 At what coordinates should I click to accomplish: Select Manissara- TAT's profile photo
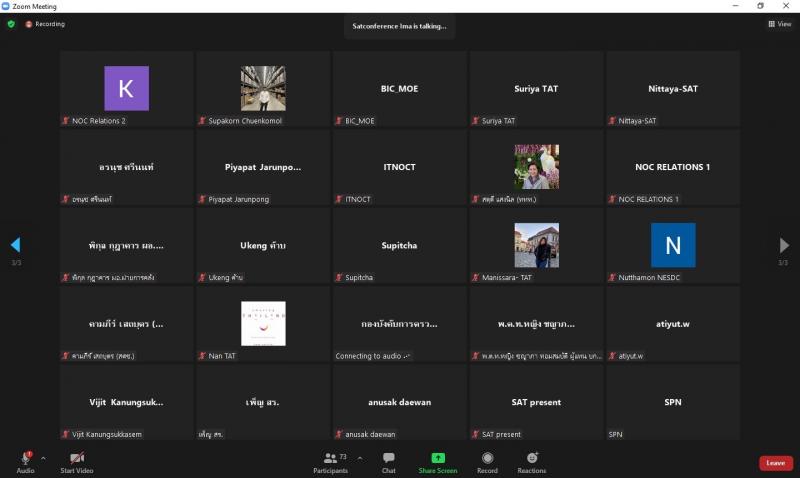(x=536, y=245)
